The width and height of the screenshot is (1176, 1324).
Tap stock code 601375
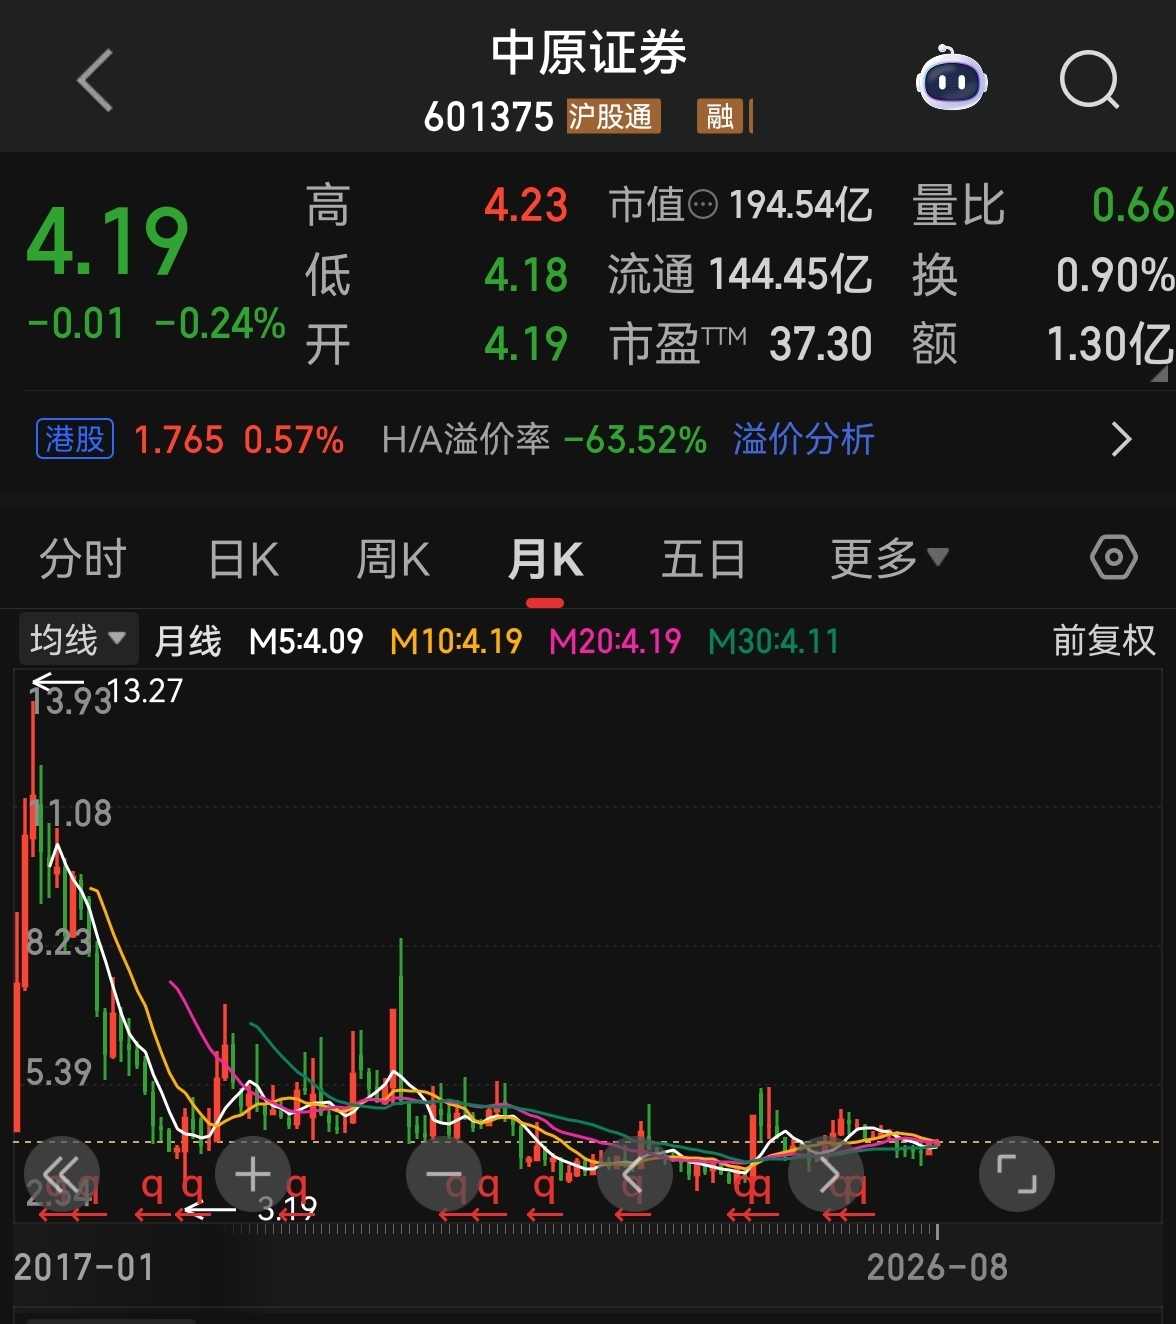coord(488,117)
